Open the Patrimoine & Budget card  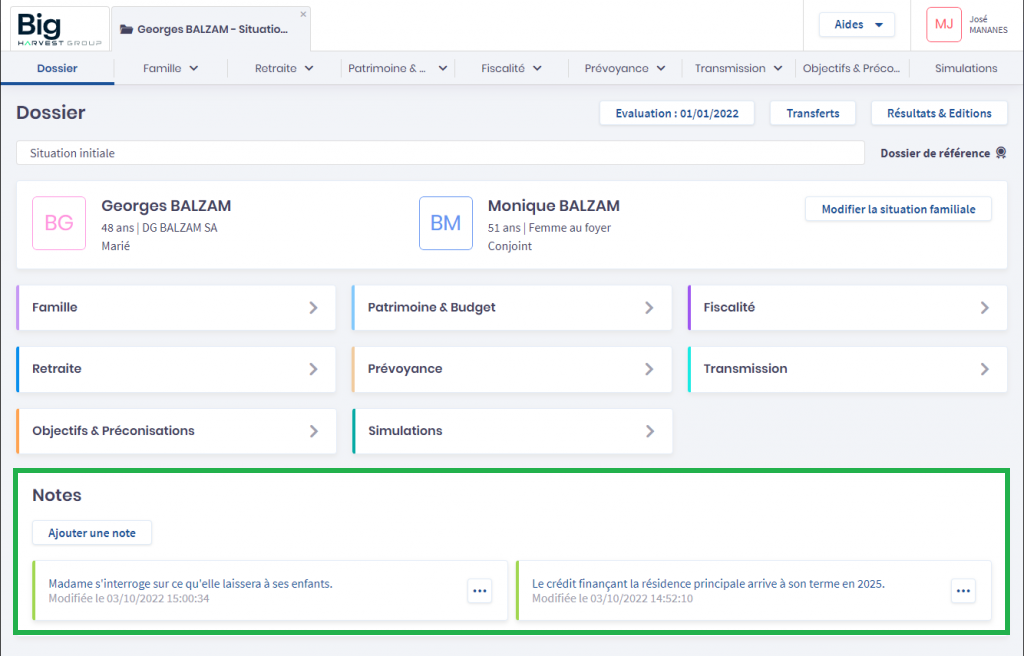pos(511,307)
